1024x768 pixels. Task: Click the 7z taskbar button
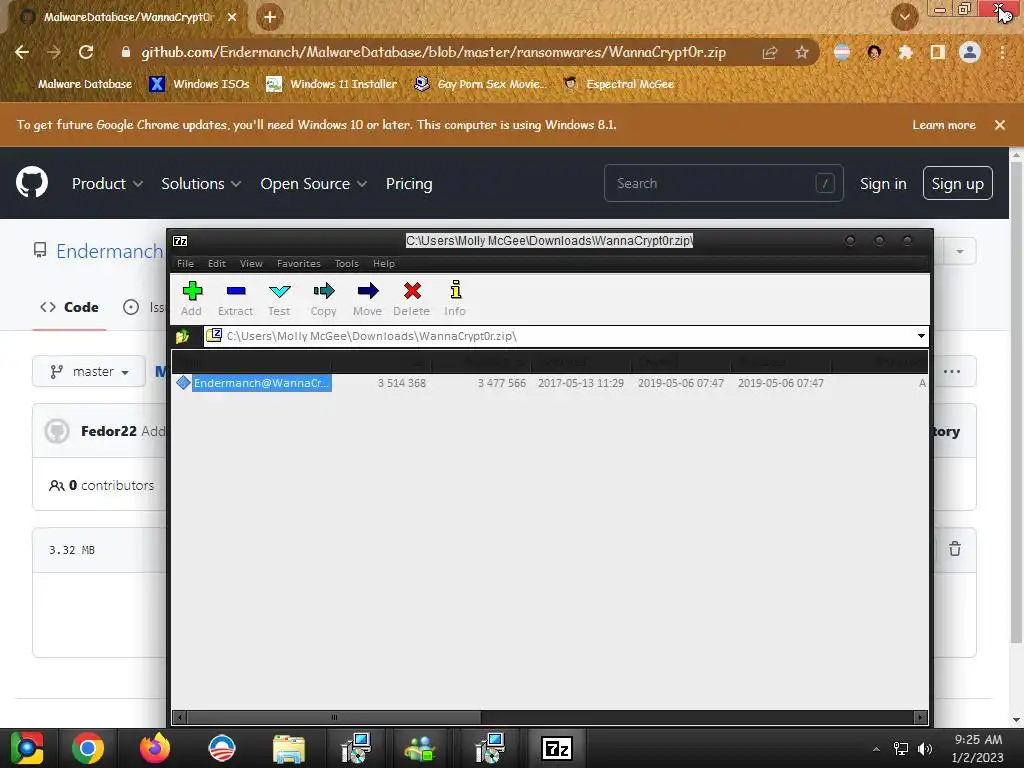click(557, 748)
